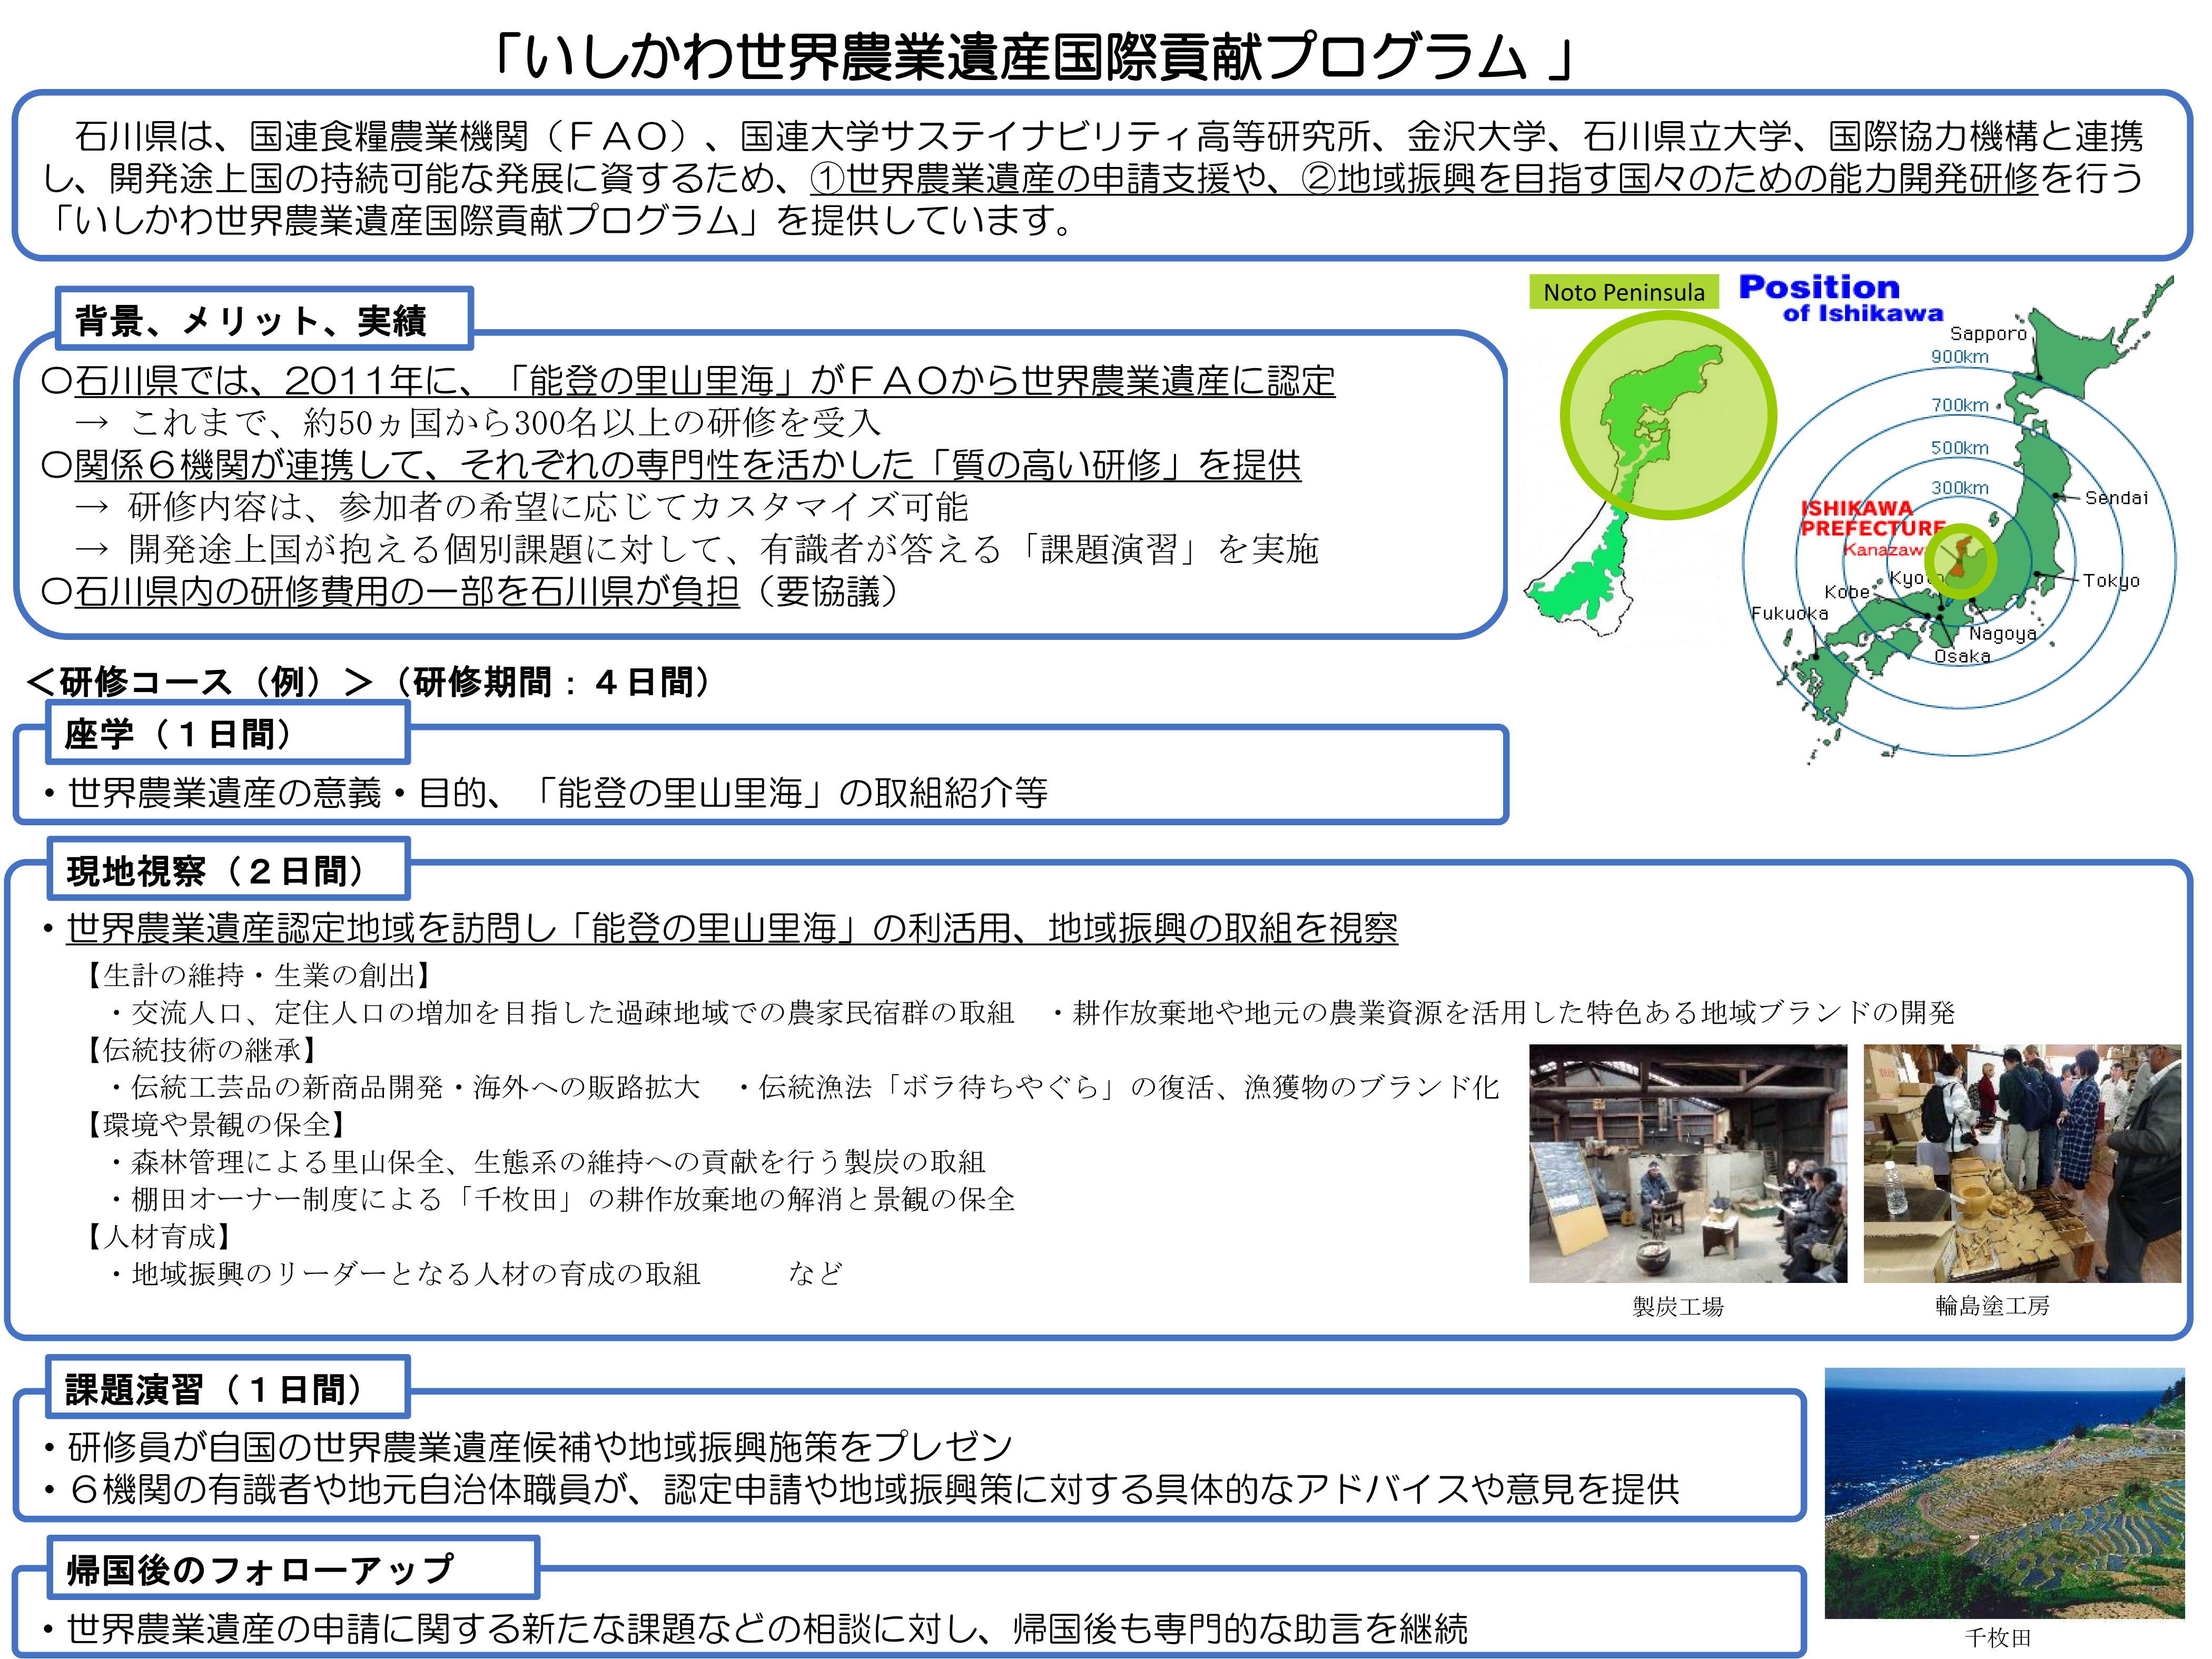Click the 現地視察（2日間） heading box

coord(228,870)
